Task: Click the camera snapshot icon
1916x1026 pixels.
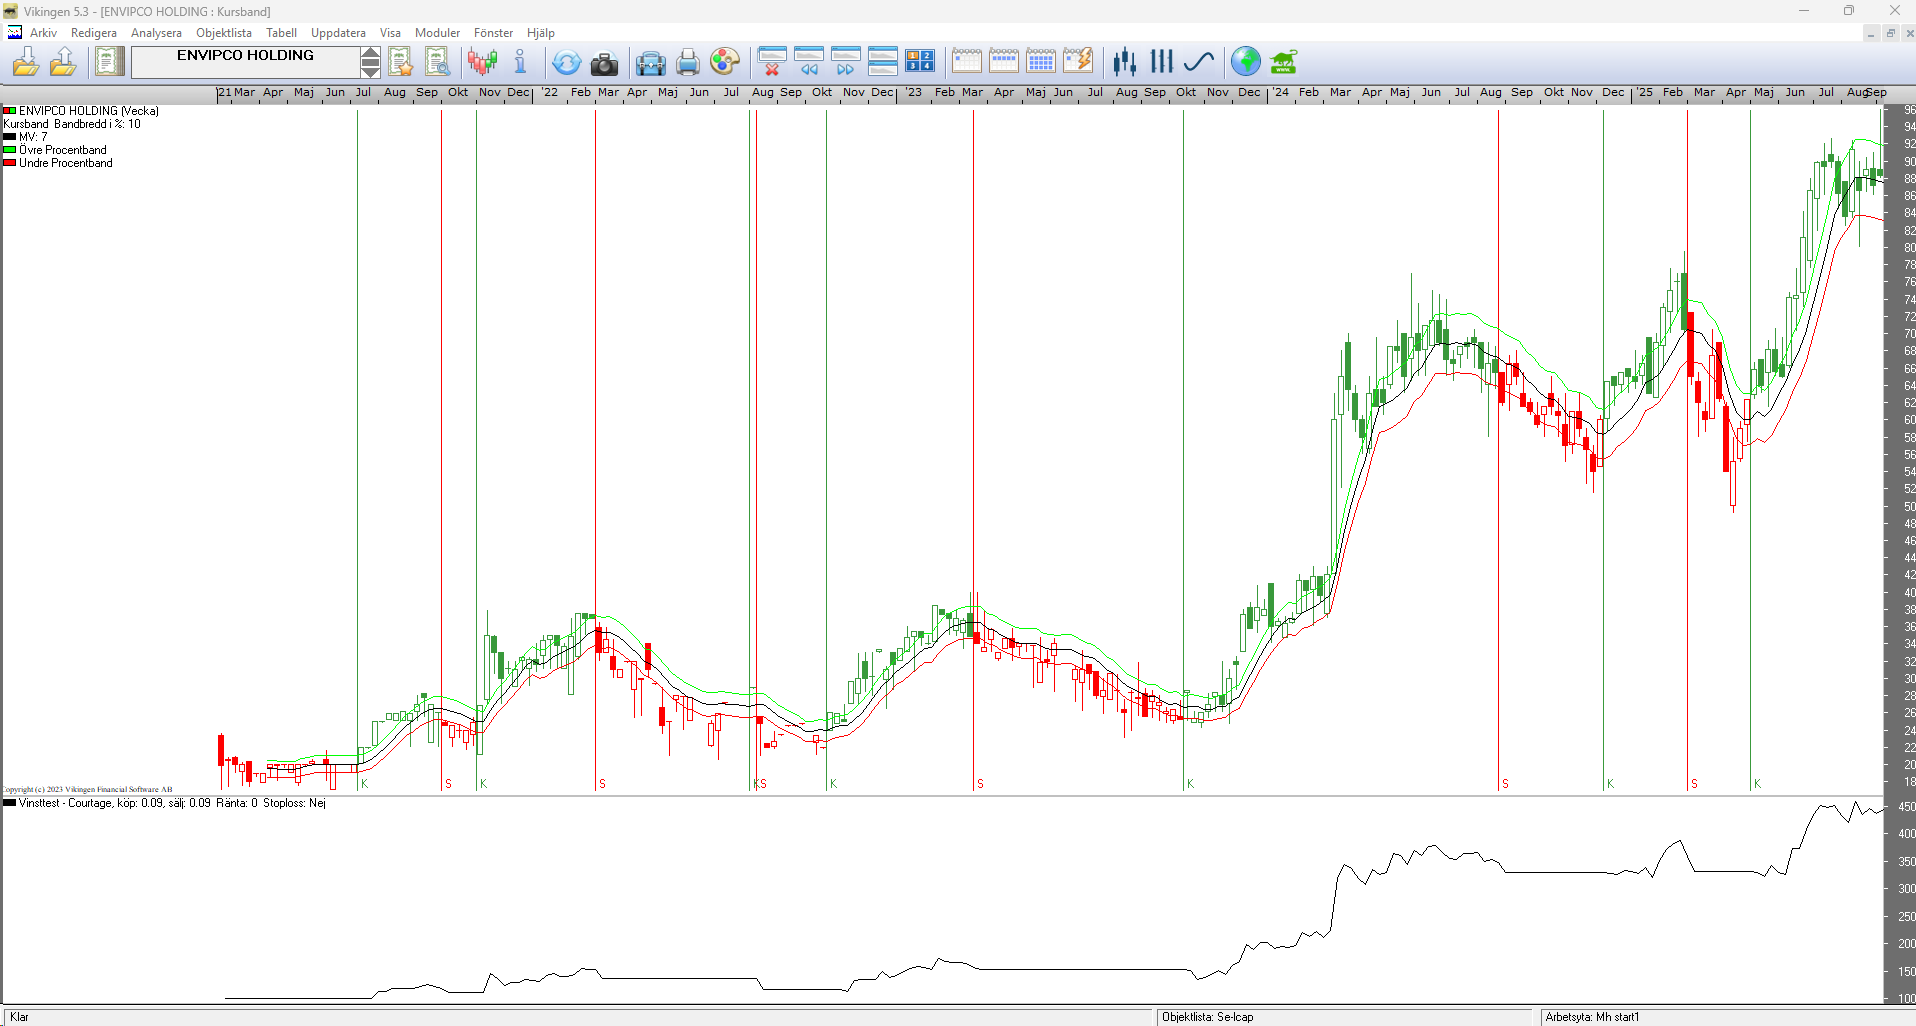Action: coord(604,63)
